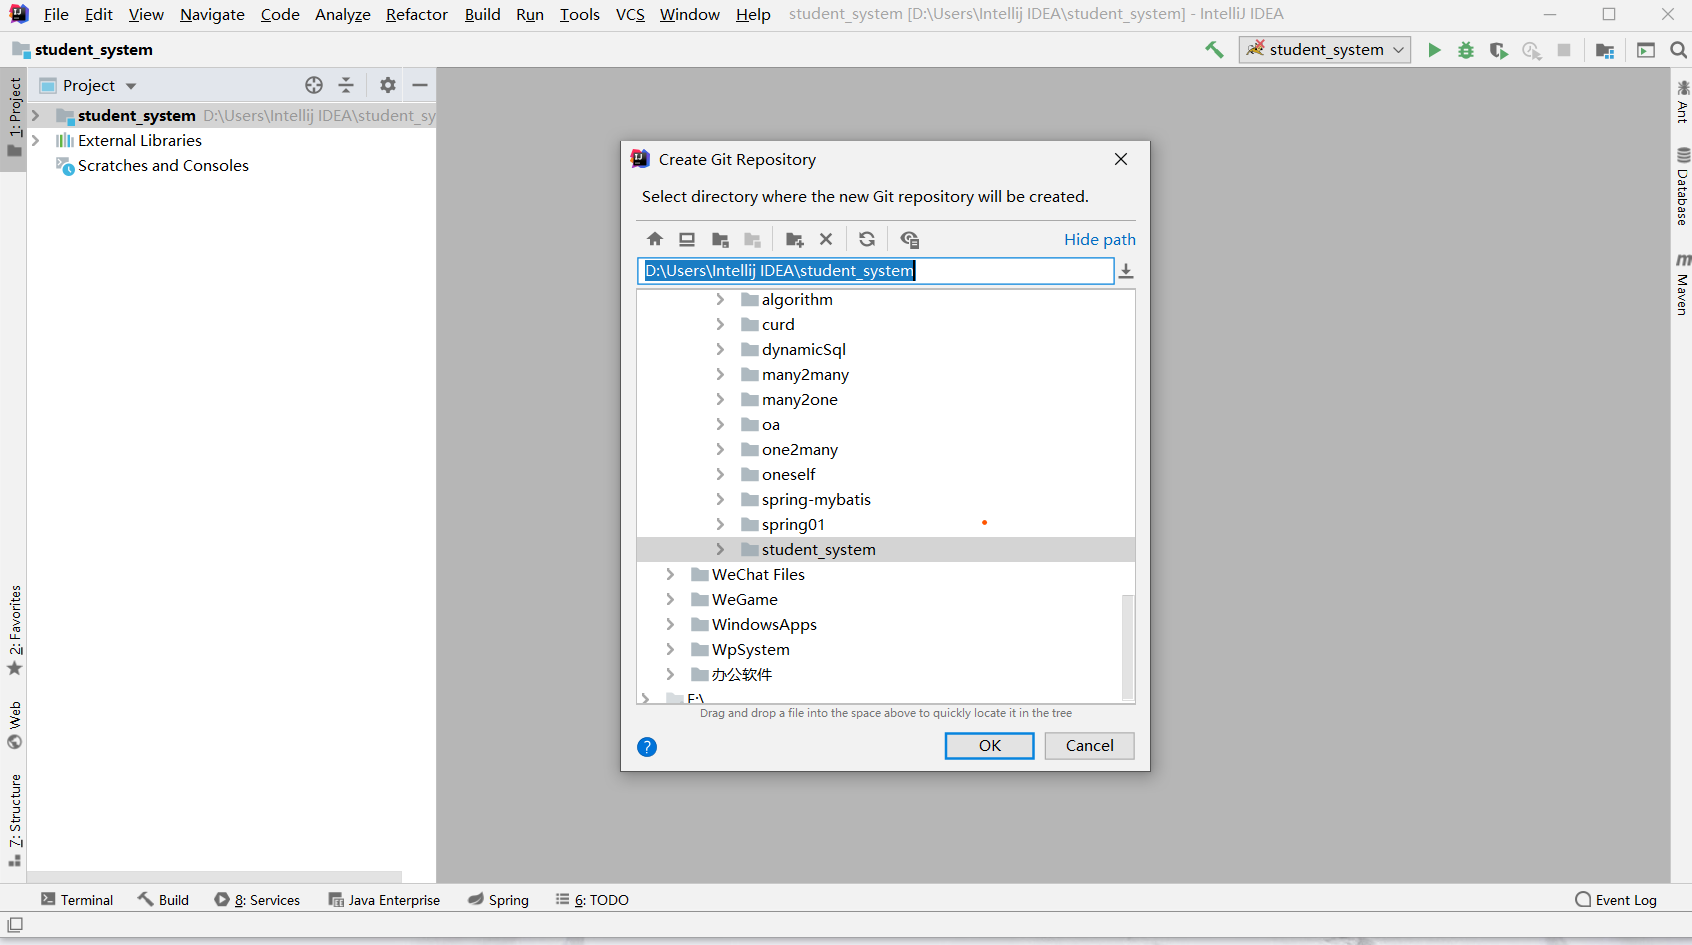Open the Tools menu
The width and height of the screenshot is (1692, 945).
579,14
